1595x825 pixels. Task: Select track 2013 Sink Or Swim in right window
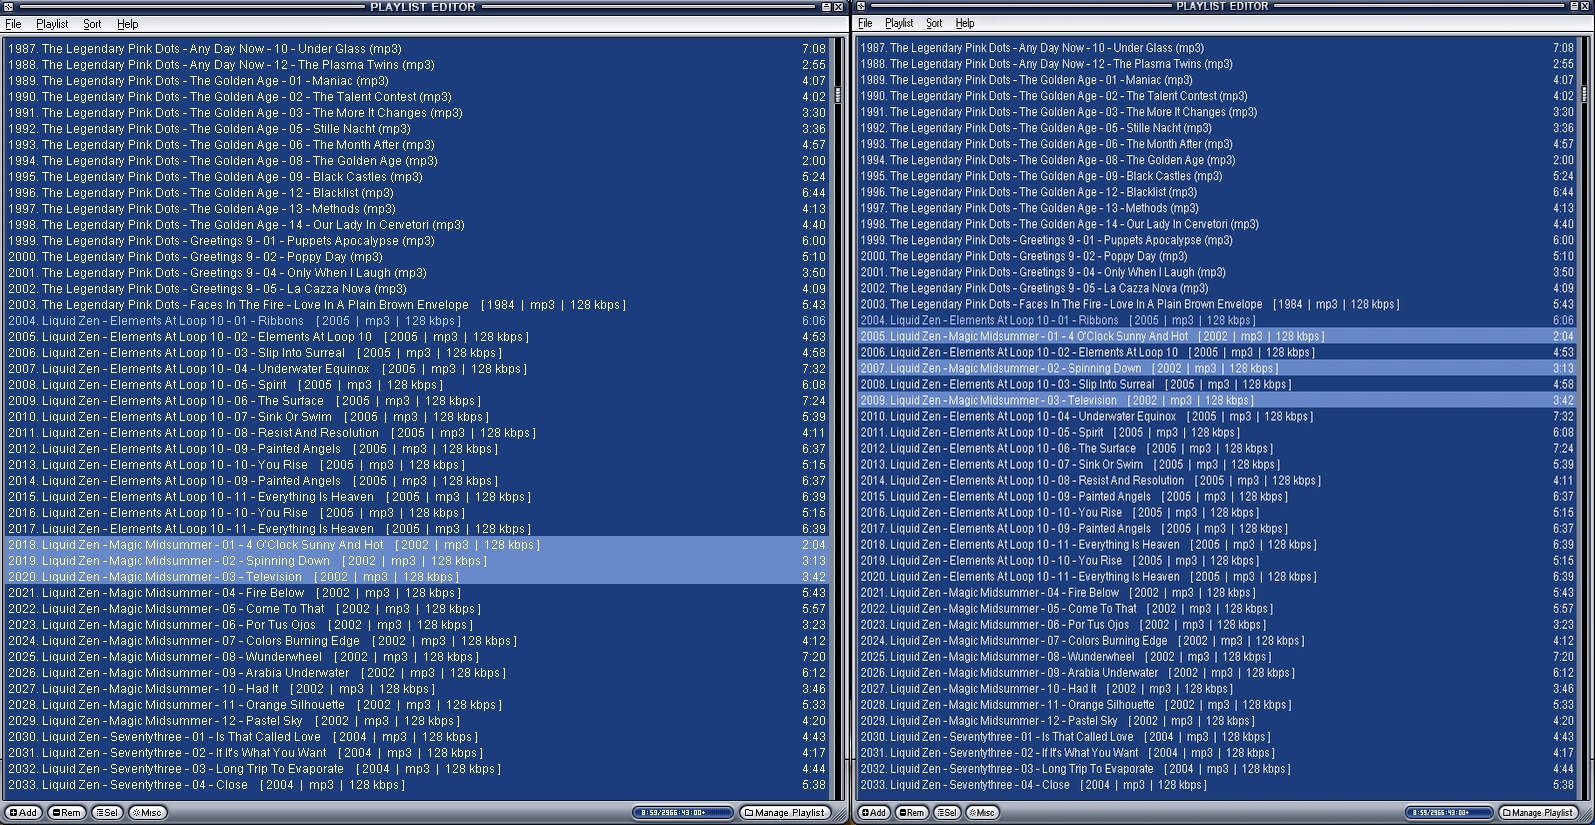[x=1217, y=464]
